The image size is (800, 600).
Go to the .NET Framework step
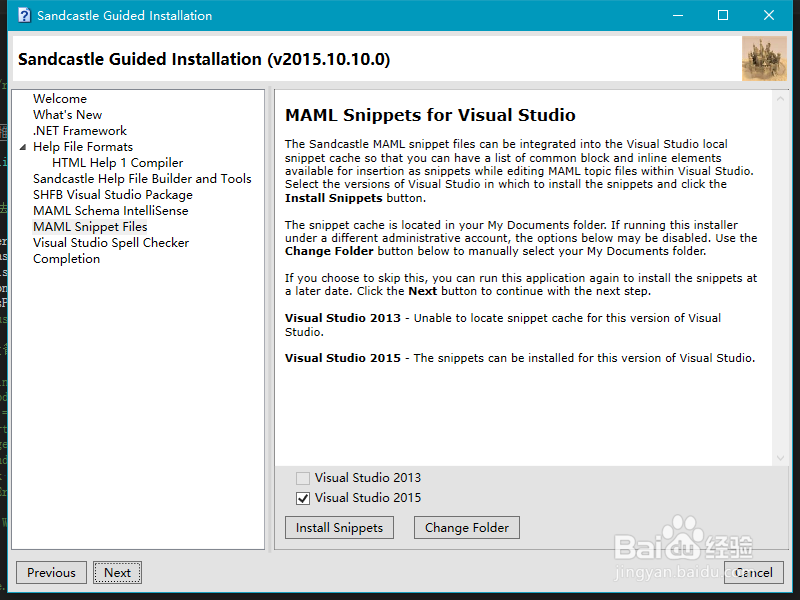[80, 131]
